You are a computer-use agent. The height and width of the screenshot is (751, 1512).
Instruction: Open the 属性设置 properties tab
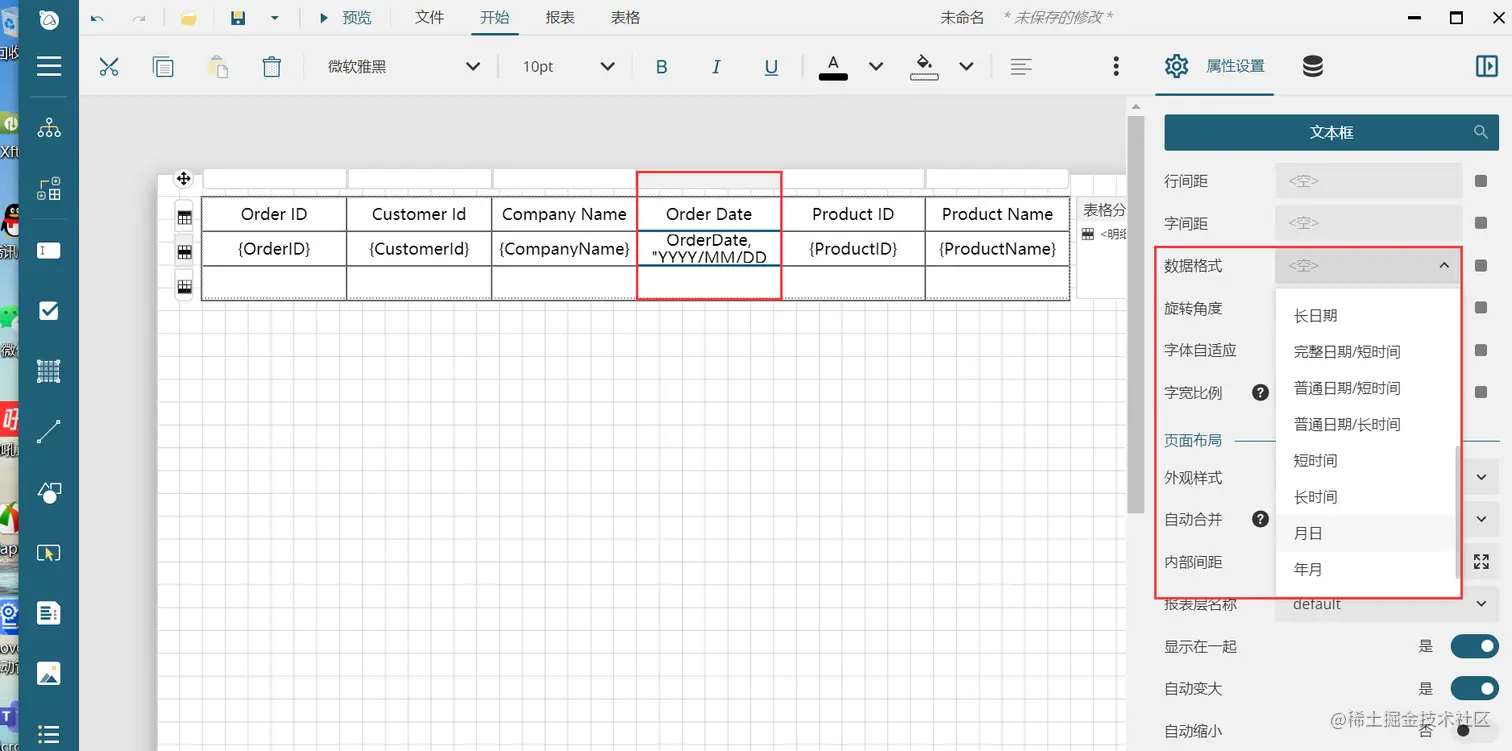click(1215, 66)
